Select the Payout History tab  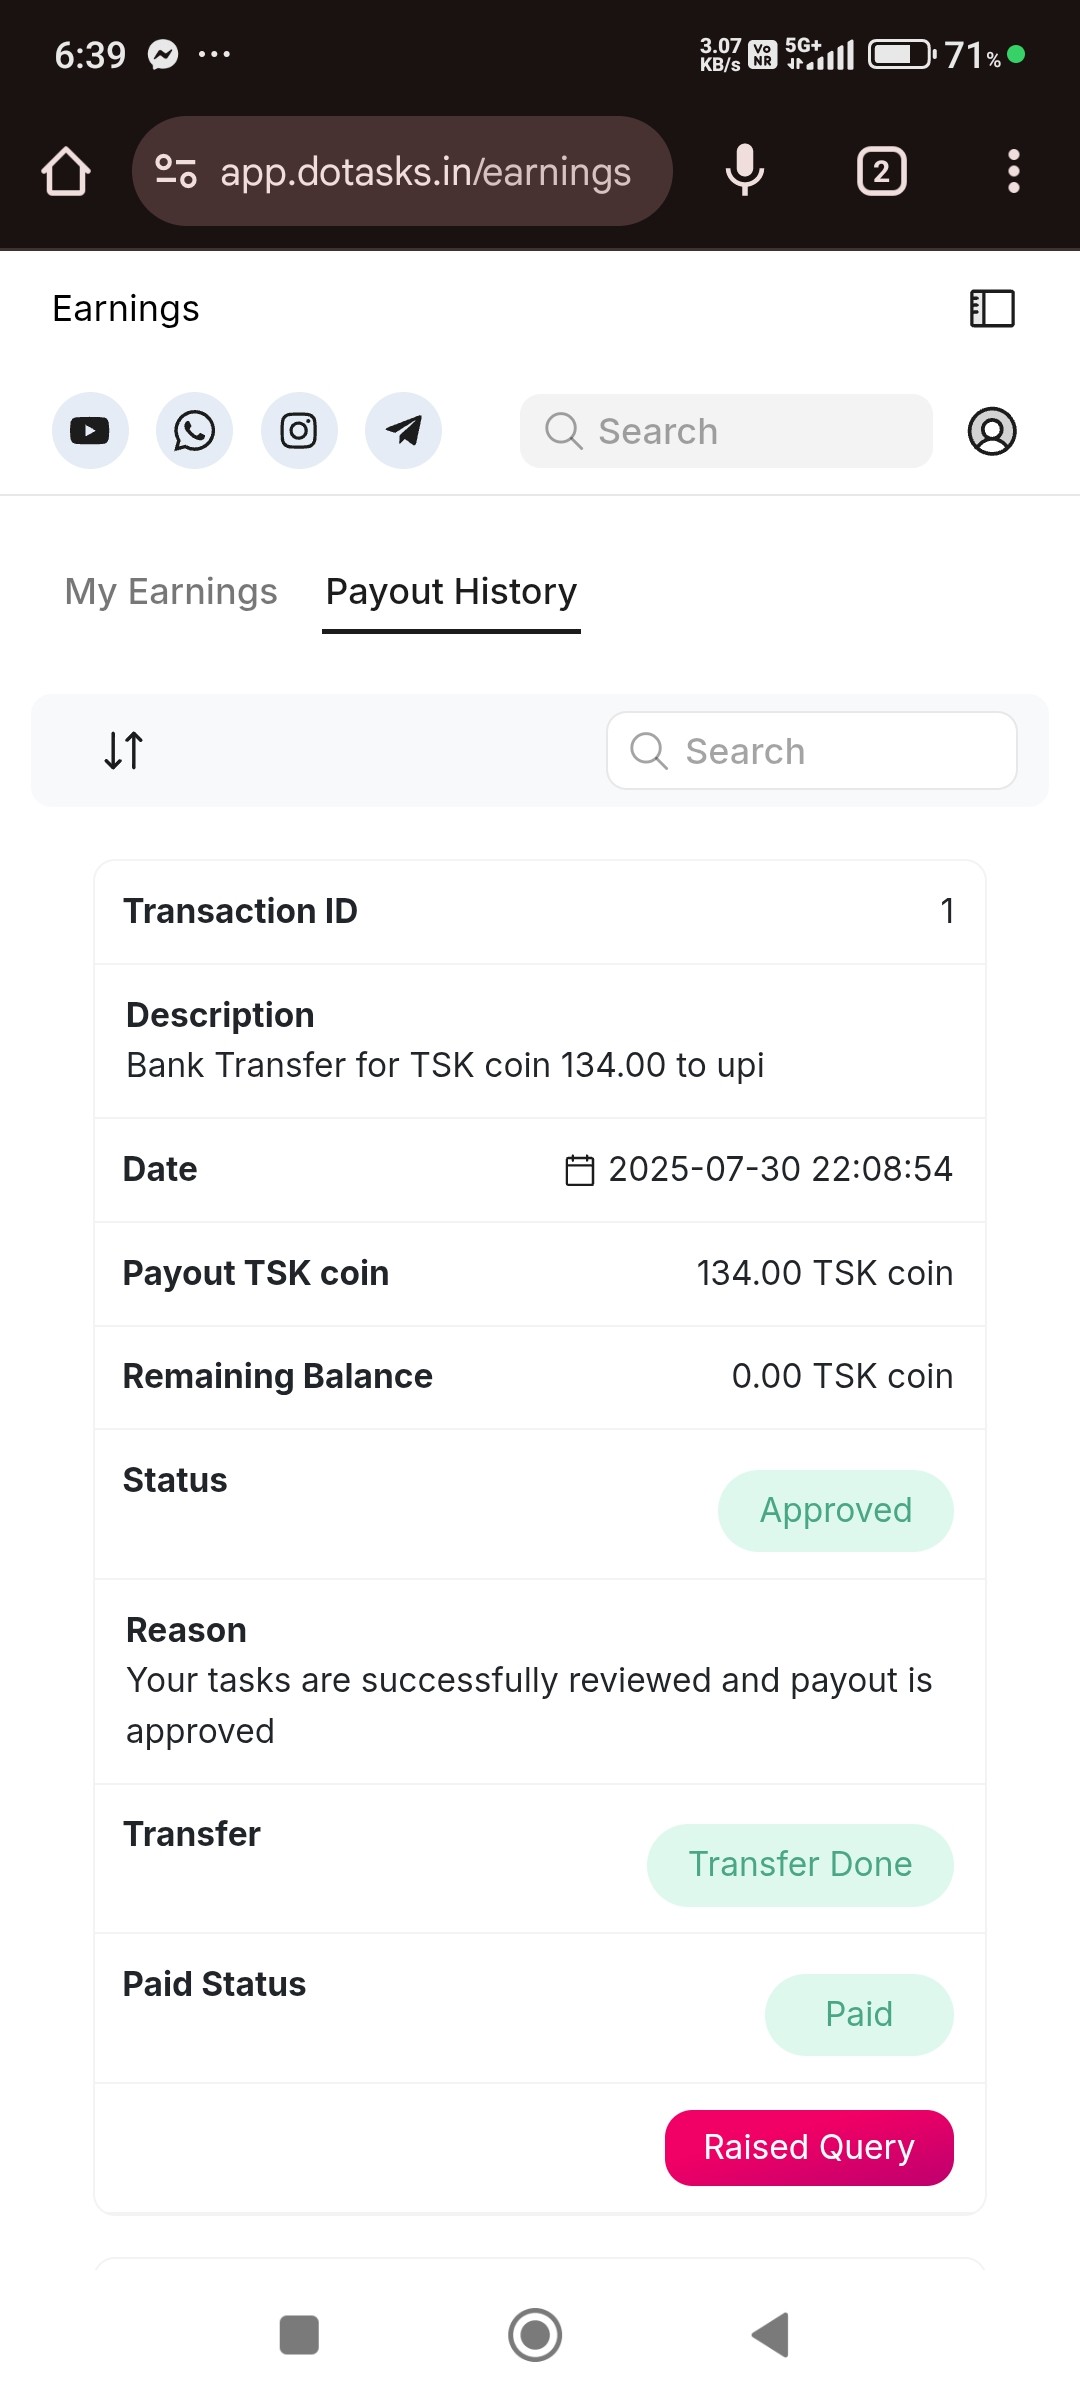tap(451, 592)
